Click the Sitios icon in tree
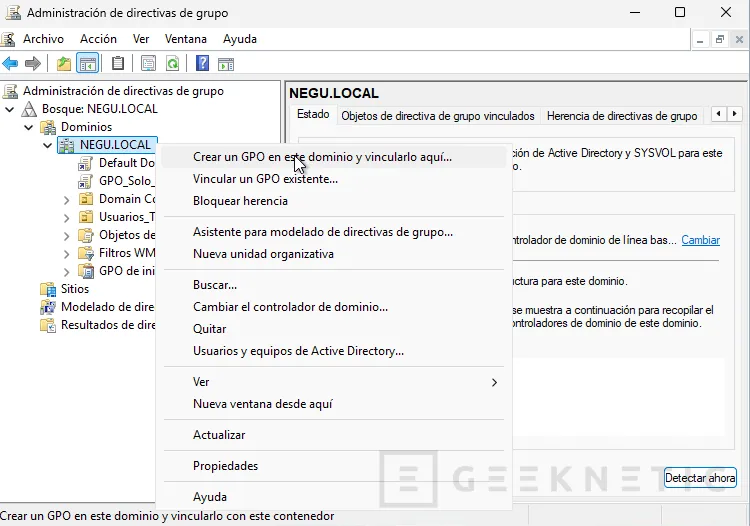 tap(48, 289)
